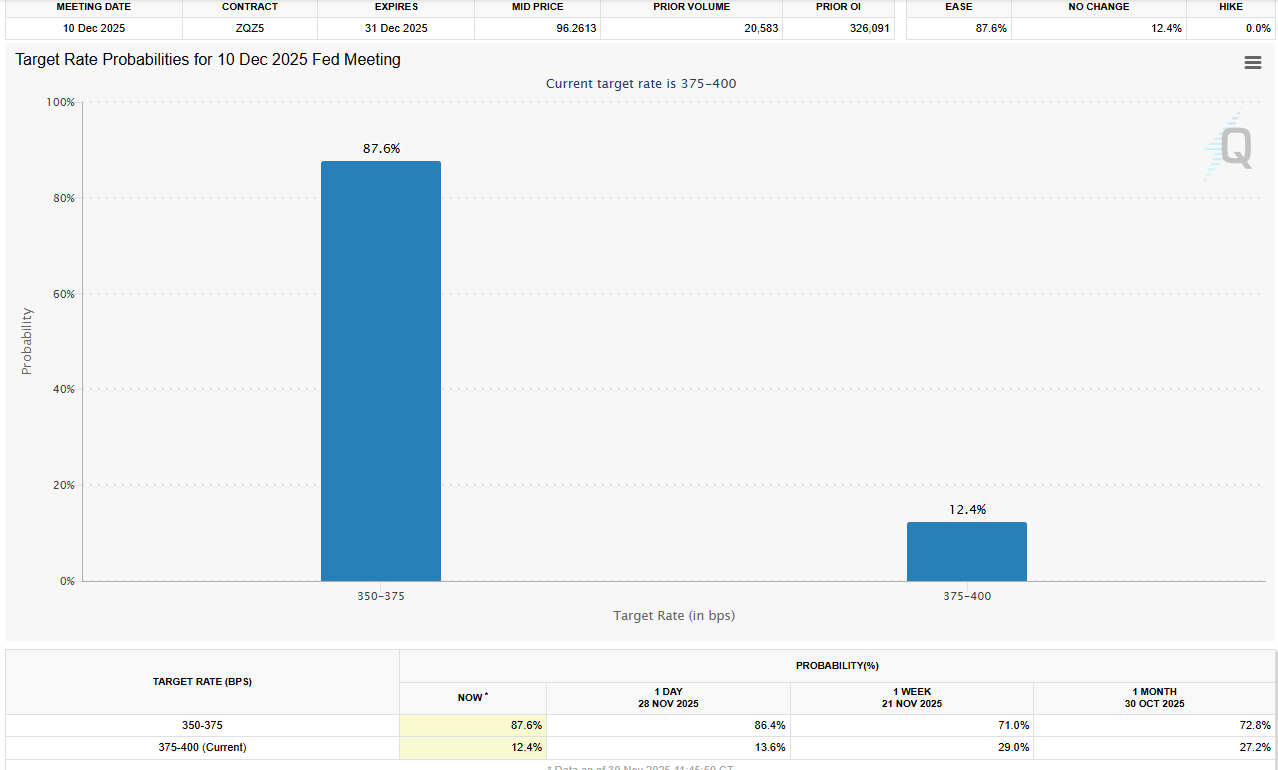1278x770 pixels.
Task: Open the chart's hamburger export menu
Action: tap(1252, 62)
